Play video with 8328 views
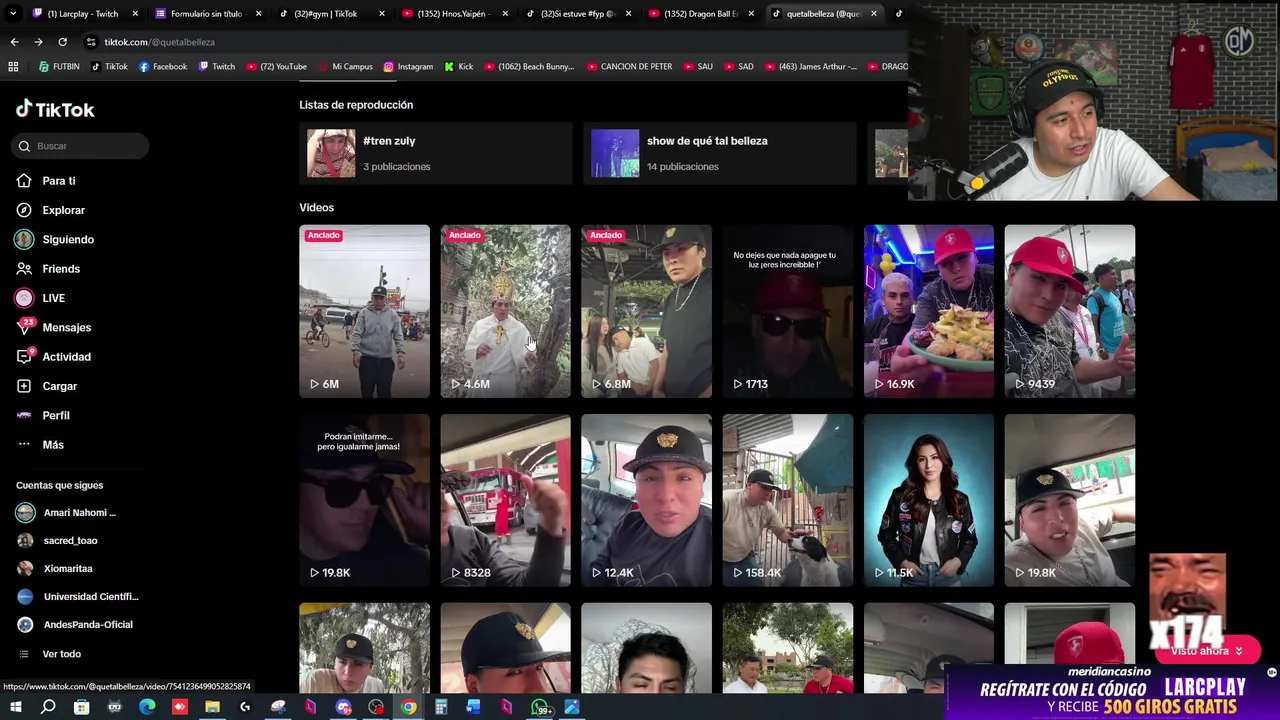The height and width of the screenshot is (720, 1280). click(505, 500)
